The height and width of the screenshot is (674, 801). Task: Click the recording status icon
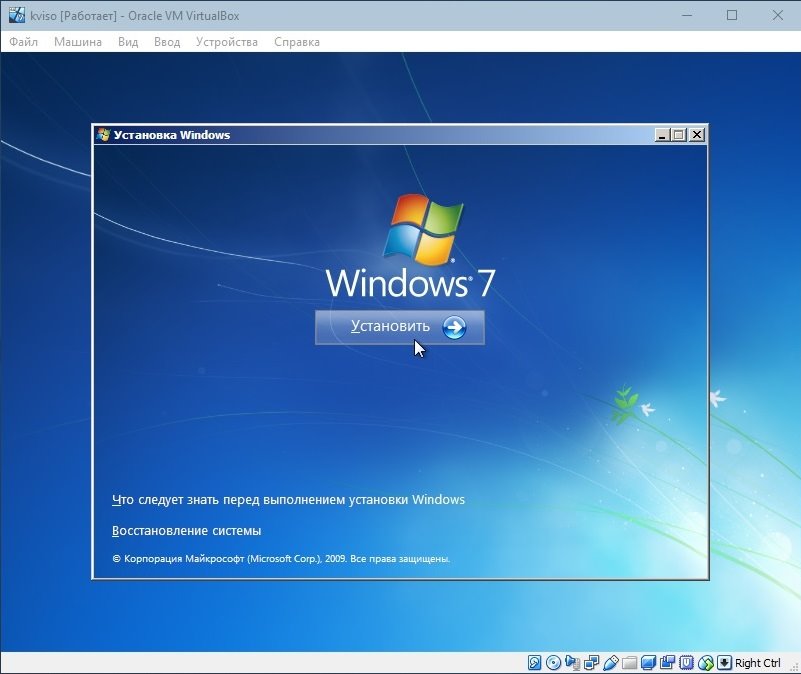[x=667, y=663]
